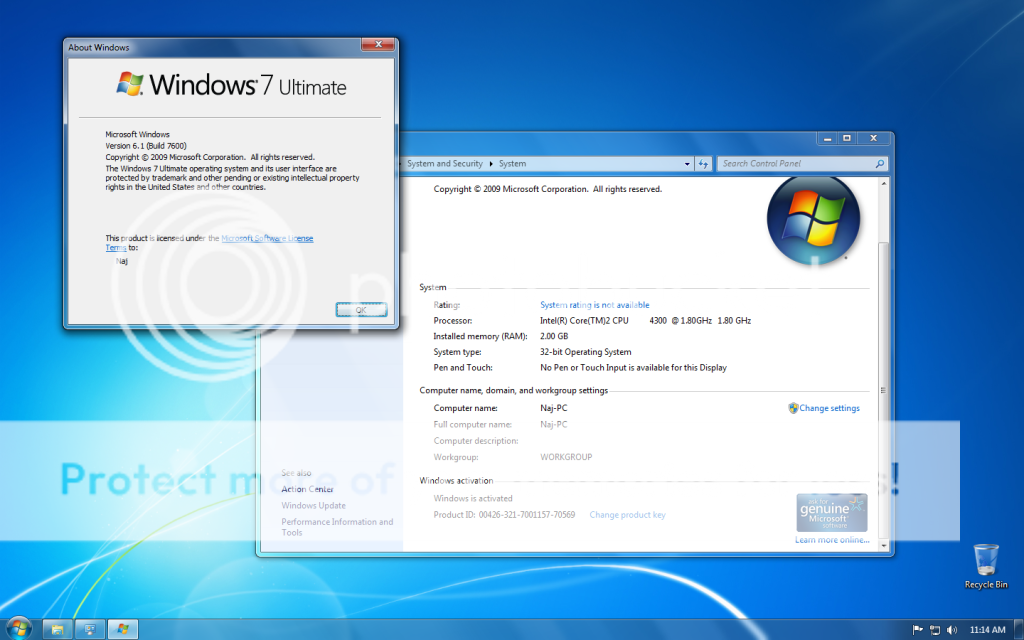Open System rating is not available link
This screenshot has width=1024, height=640.
coord(594,305)
